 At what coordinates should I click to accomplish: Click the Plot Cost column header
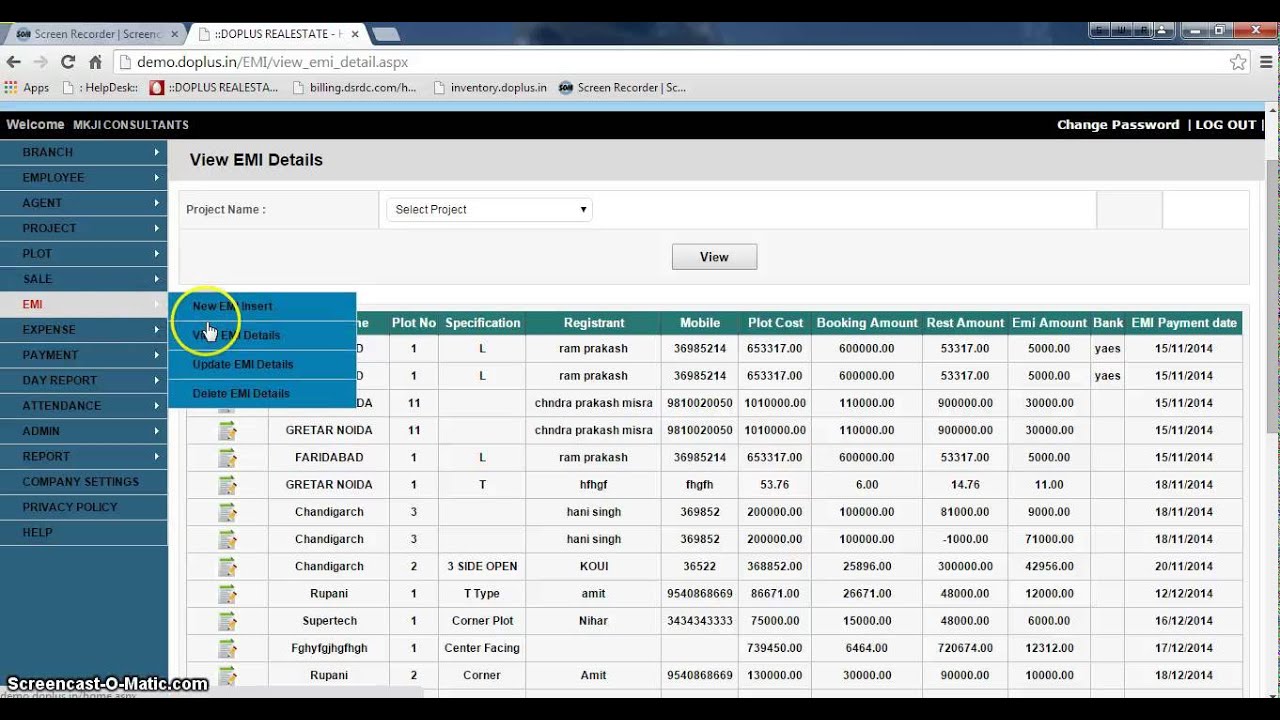[775, 323]
